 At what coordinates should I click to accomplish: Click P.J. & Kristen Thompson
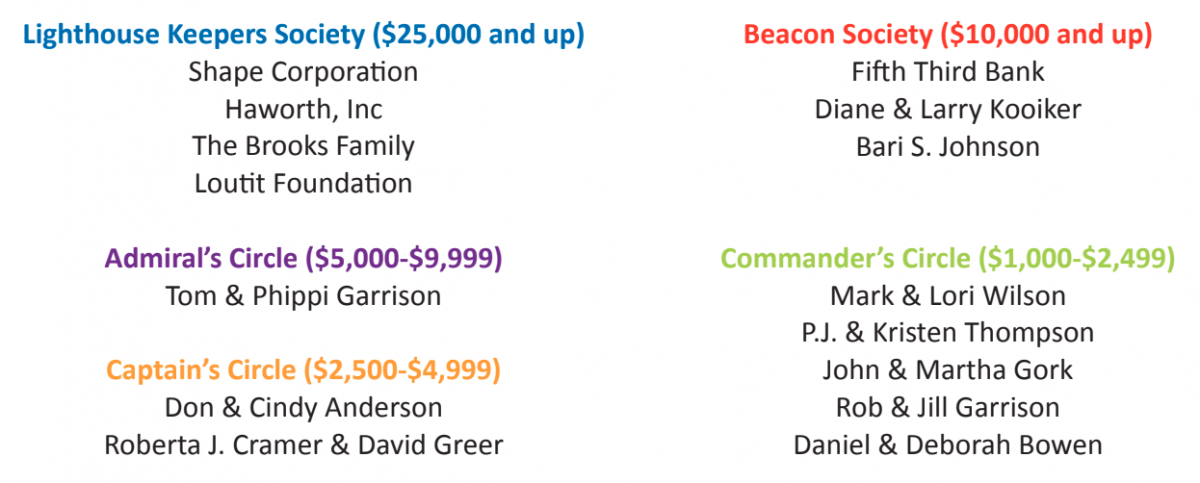tap(948, 333)
